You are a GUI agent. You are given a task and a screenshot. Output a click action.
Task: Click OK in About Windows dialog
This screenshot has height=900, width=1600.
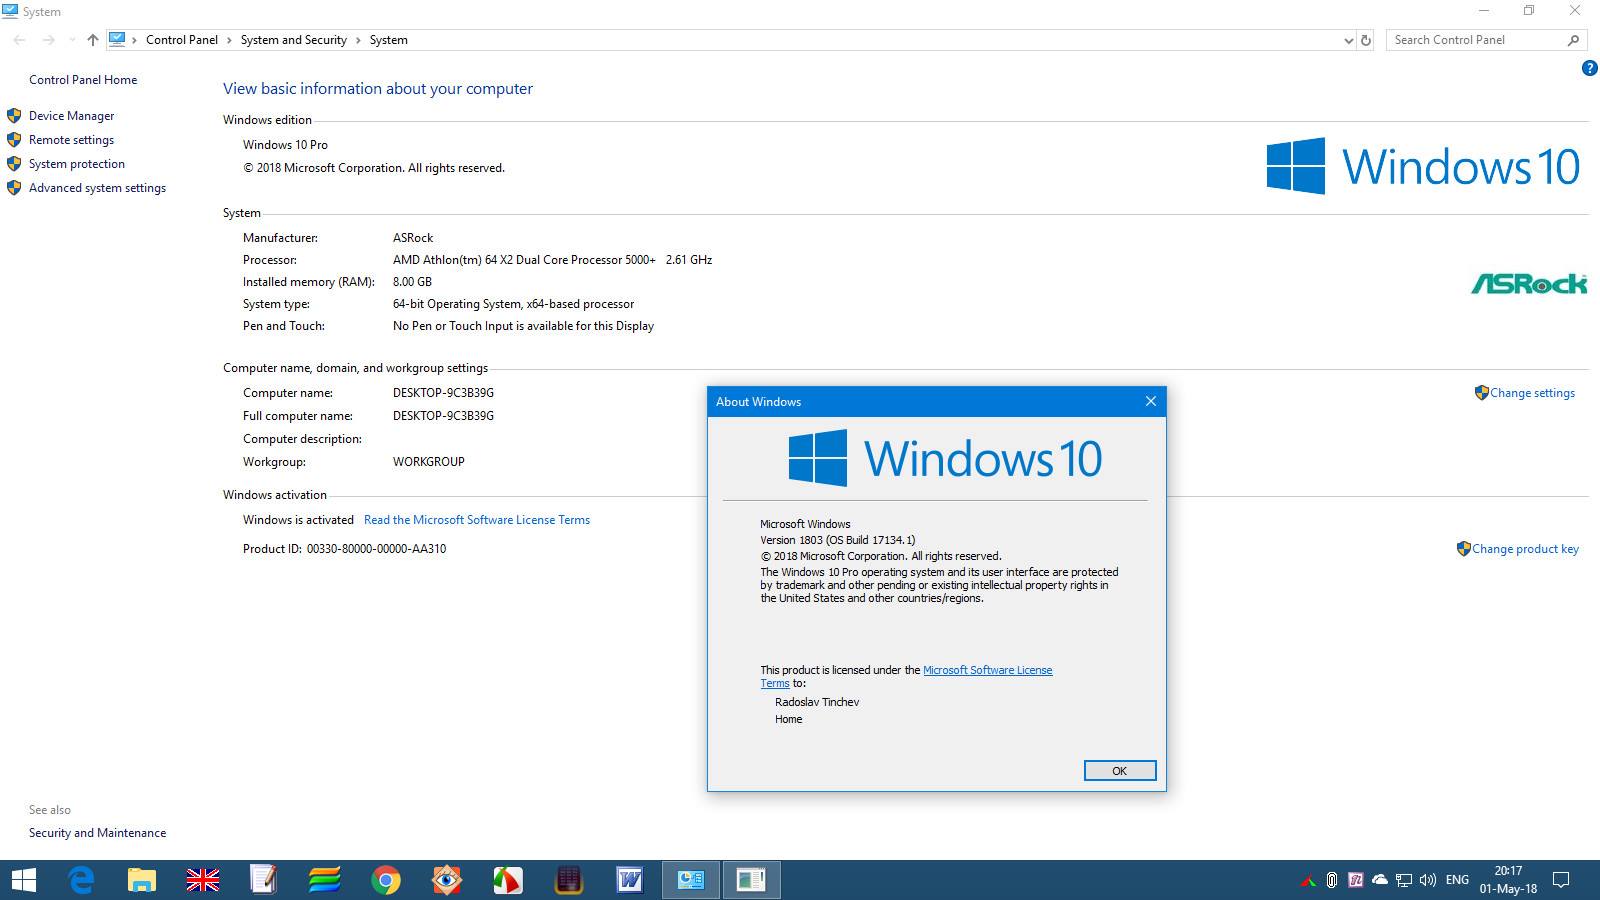1120,770
